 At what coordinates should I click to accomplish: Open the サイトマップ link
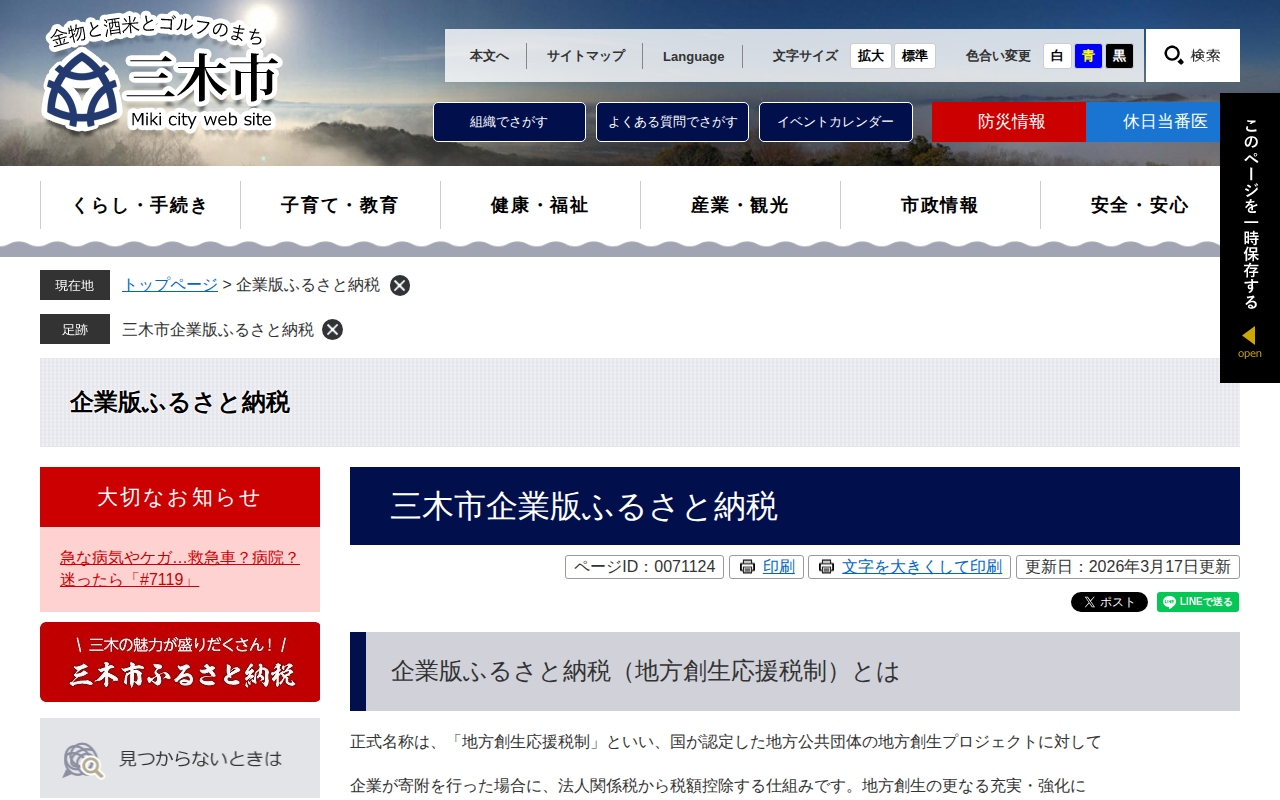point(586,56)
